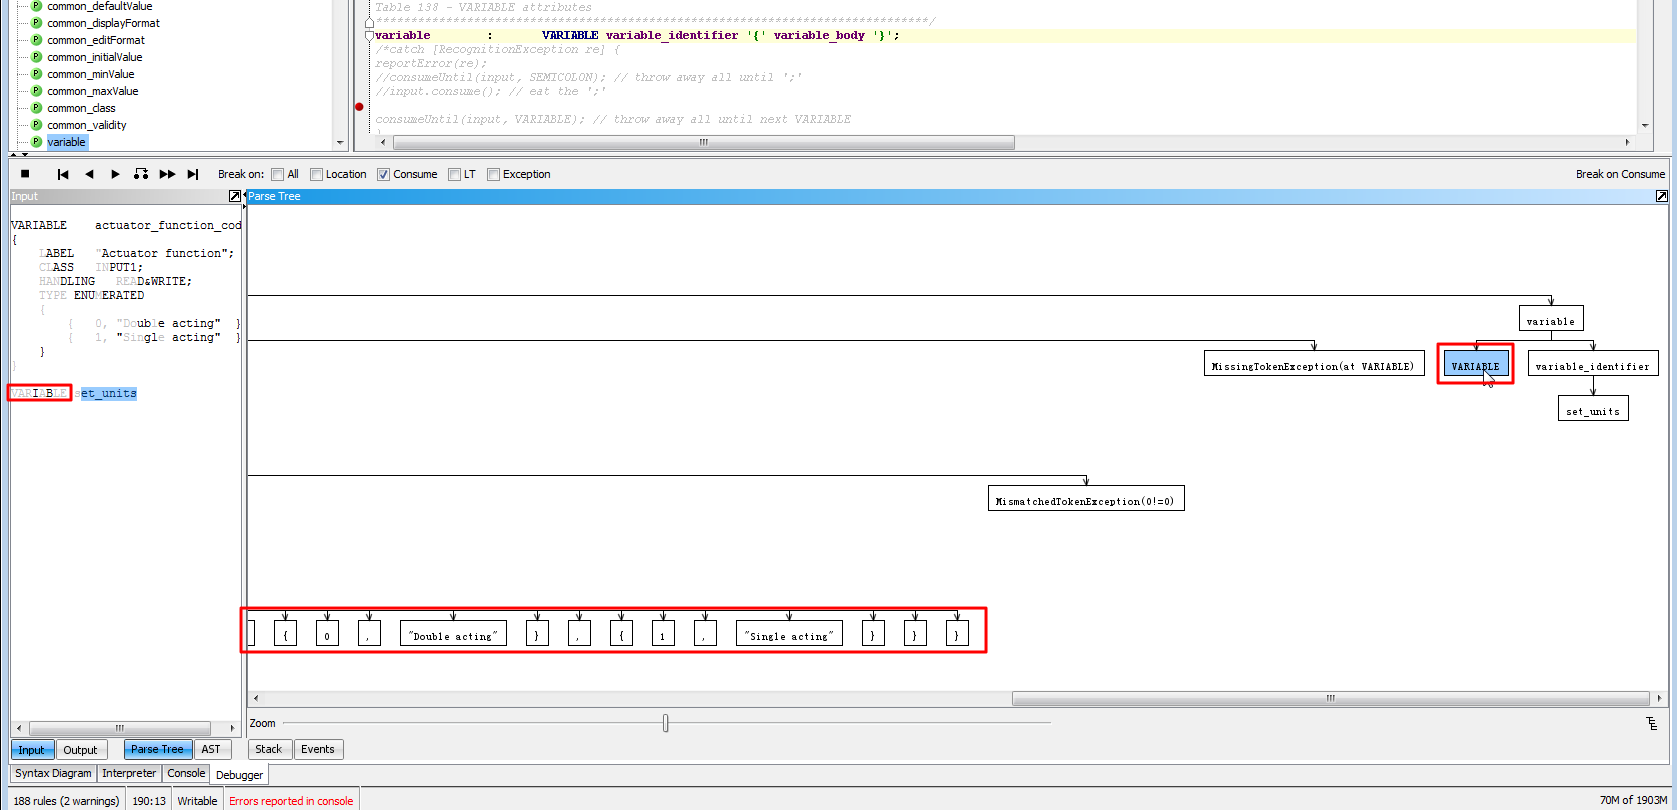Show the AST view

click(211, 749)
